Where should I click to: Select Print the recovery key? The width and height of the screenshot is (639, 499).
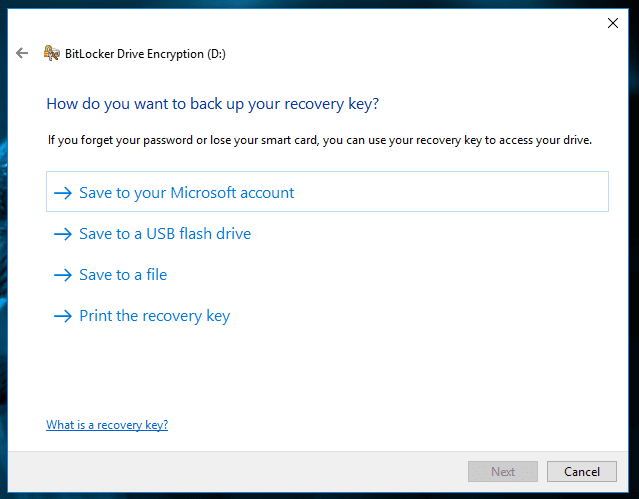(x=154, y=316)
